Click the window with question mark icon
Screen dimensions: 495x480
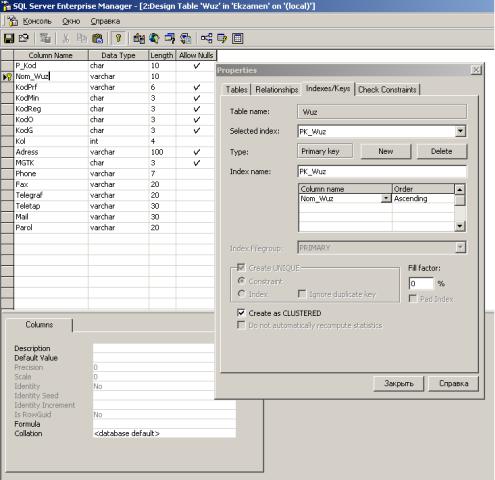coord(170,38)
